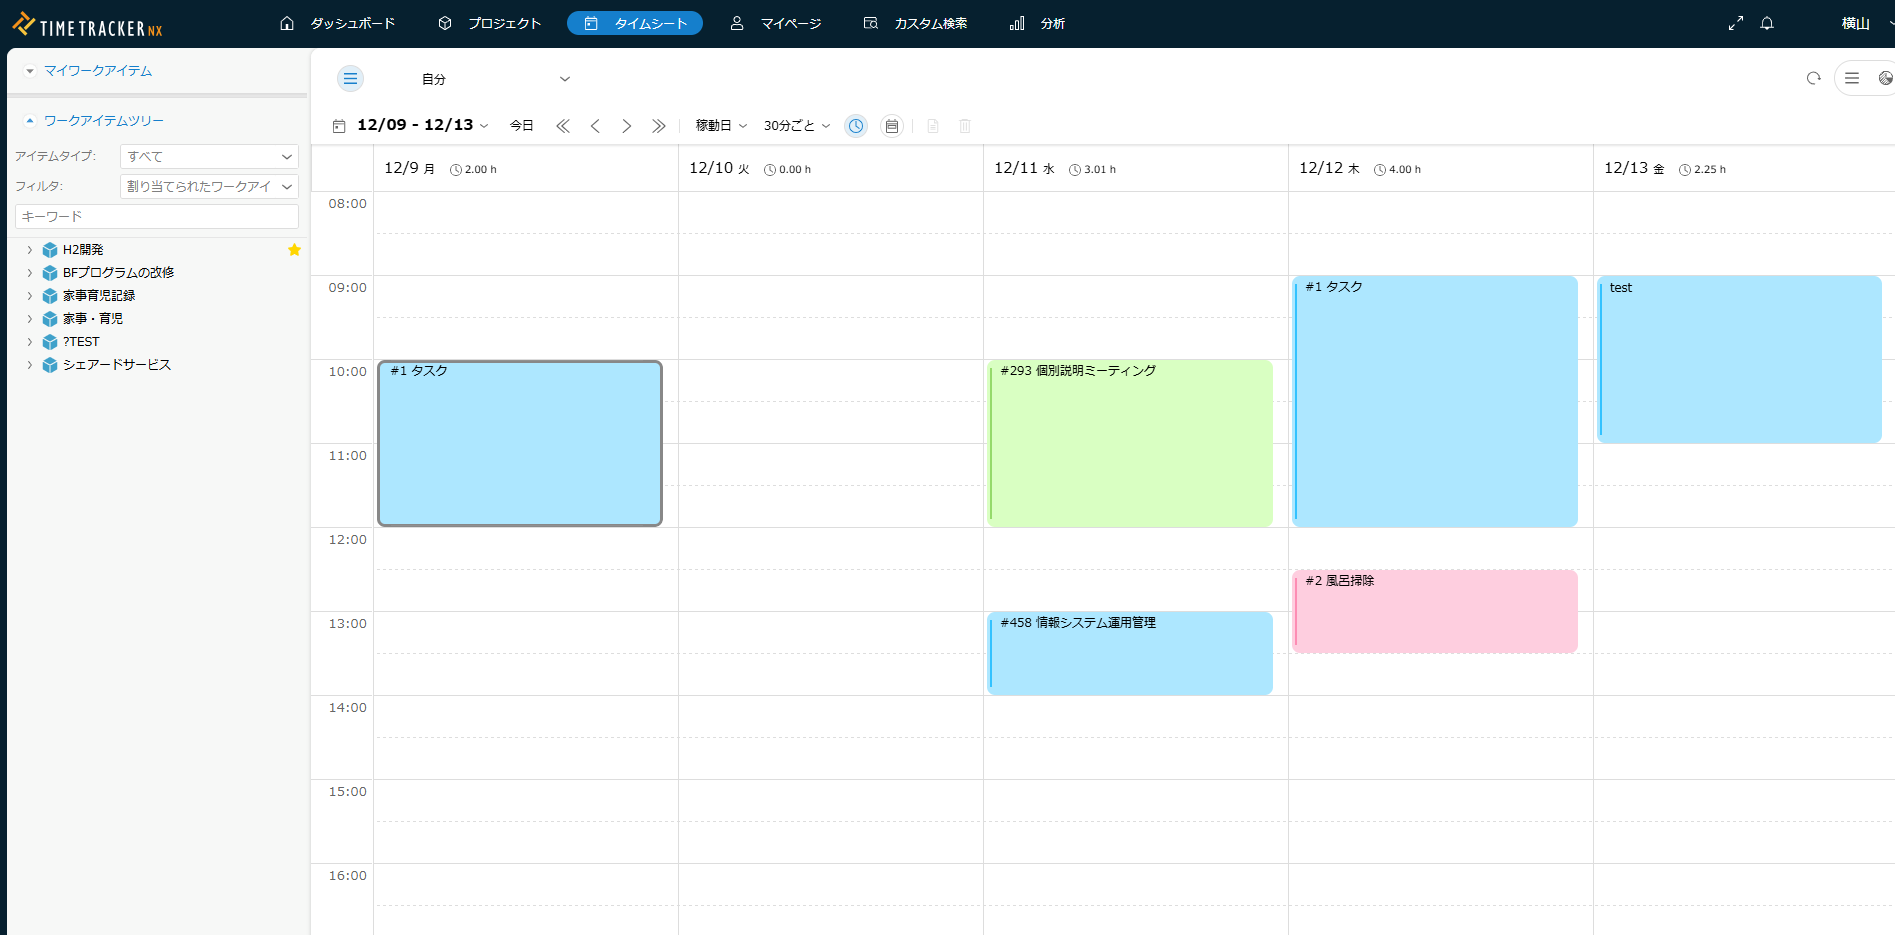Toggle the sidebar with the blue hamburger button
Screen dimensions: 1895x935
coord(350,79)
